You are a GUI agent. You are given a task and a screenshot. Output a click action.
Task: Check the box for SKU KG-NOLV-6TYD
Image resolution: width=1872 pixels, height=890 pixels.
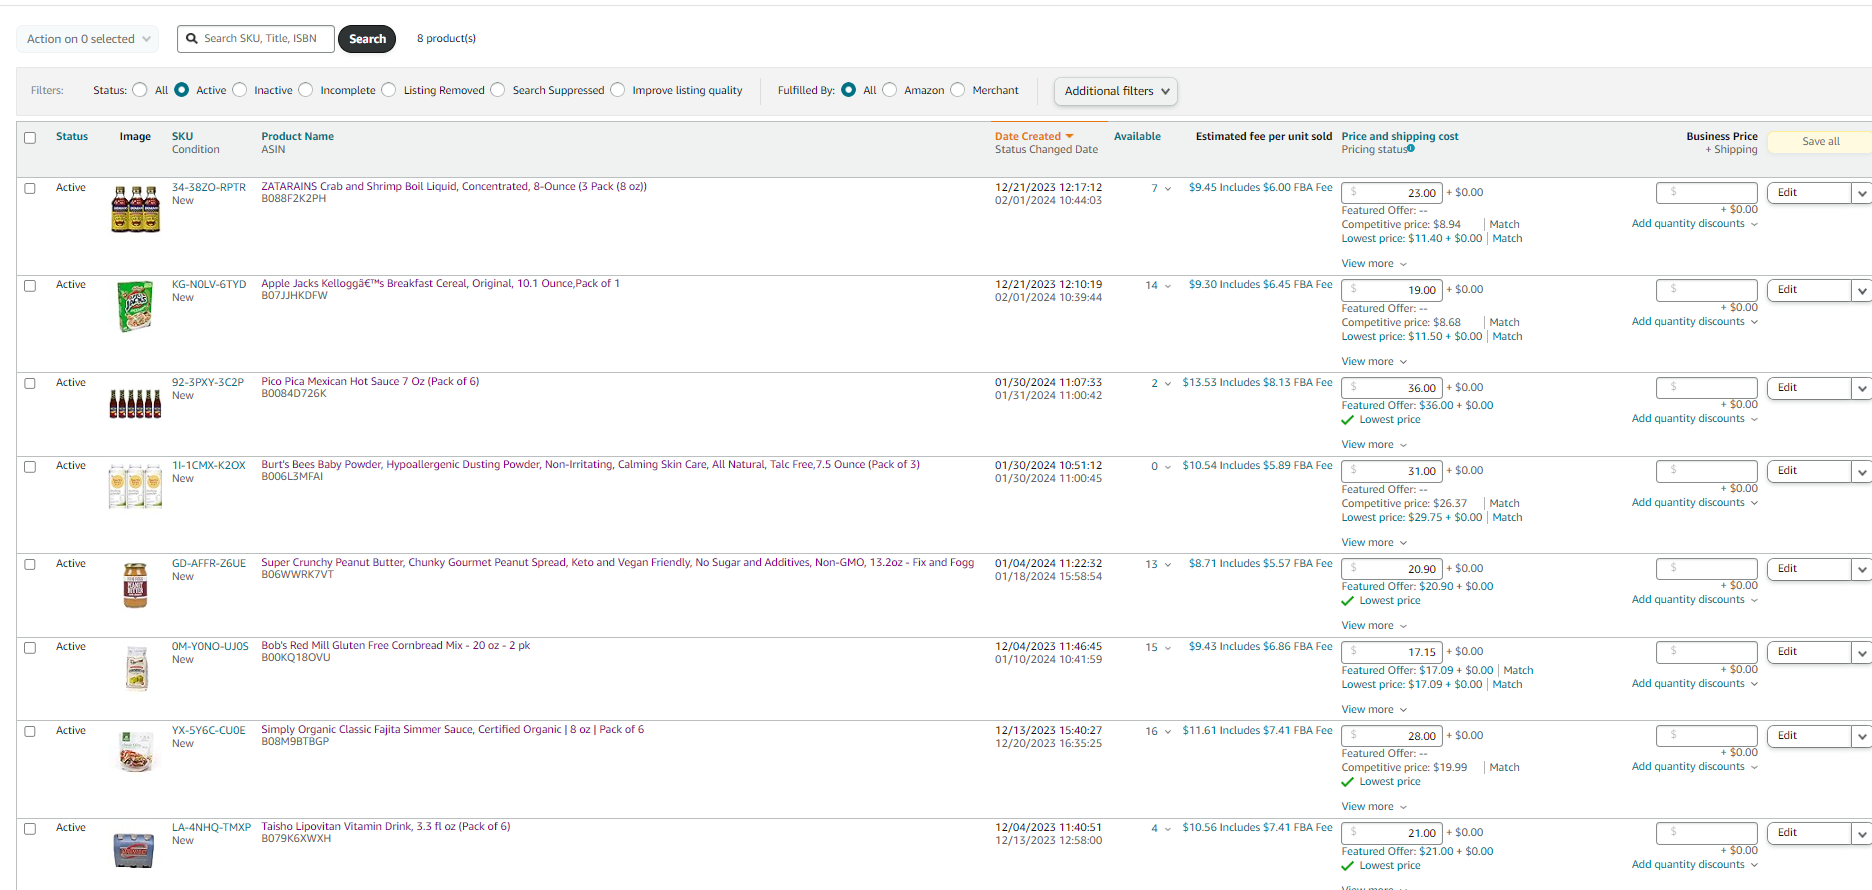(x=30, y=286)
